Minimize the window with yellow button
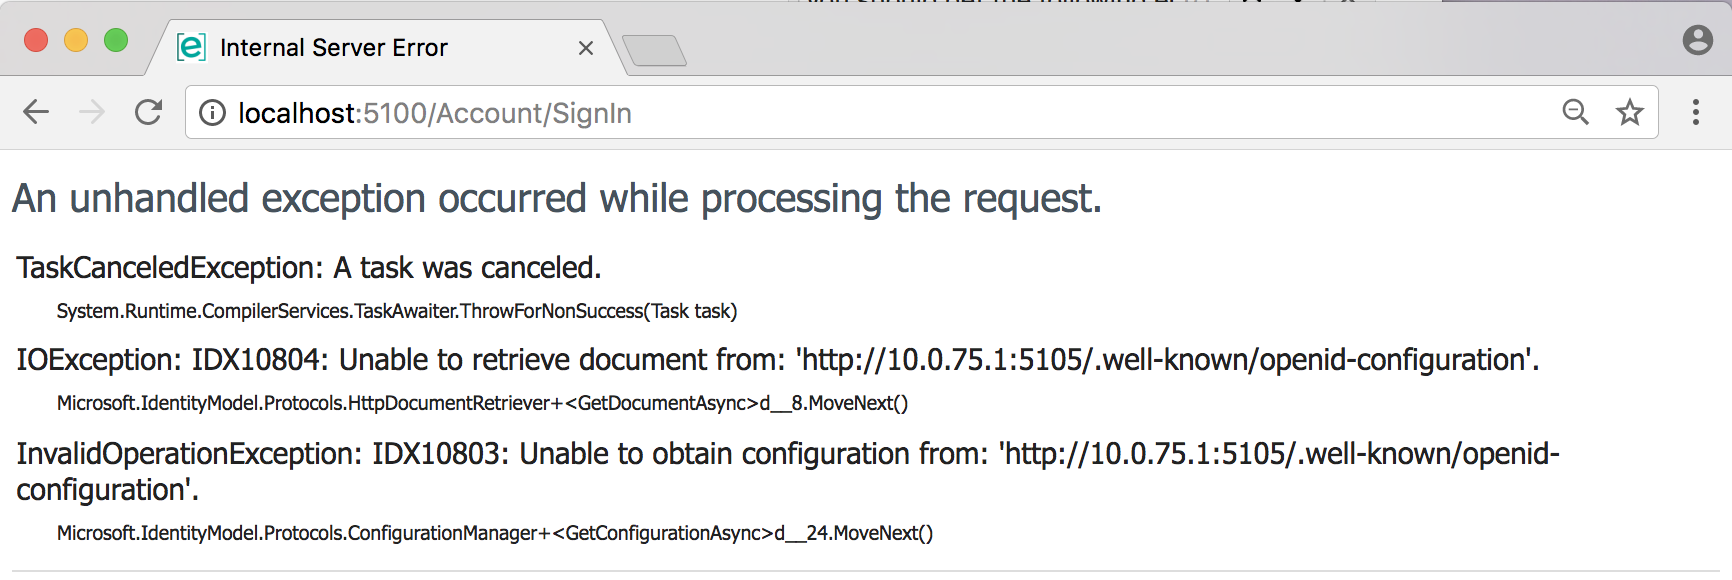Image resolution: width=1732 pixels, height=580 pixels. pyautogui.click(x=76, y=40)
